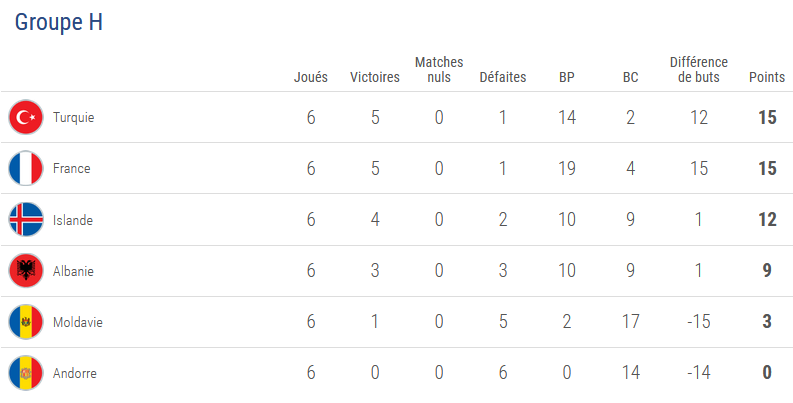
Task: Select the Moldavie flag icon
Action: (x=26, y=322)
